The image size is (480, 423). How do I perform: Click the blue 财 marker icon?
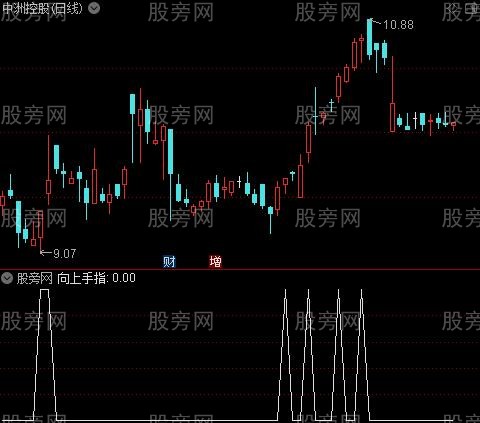pyautogui.click(x=169, y=262)
